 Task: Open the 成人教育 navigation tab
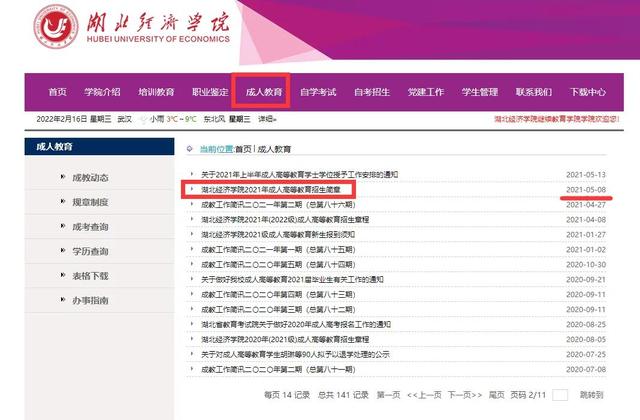[264, 92]
